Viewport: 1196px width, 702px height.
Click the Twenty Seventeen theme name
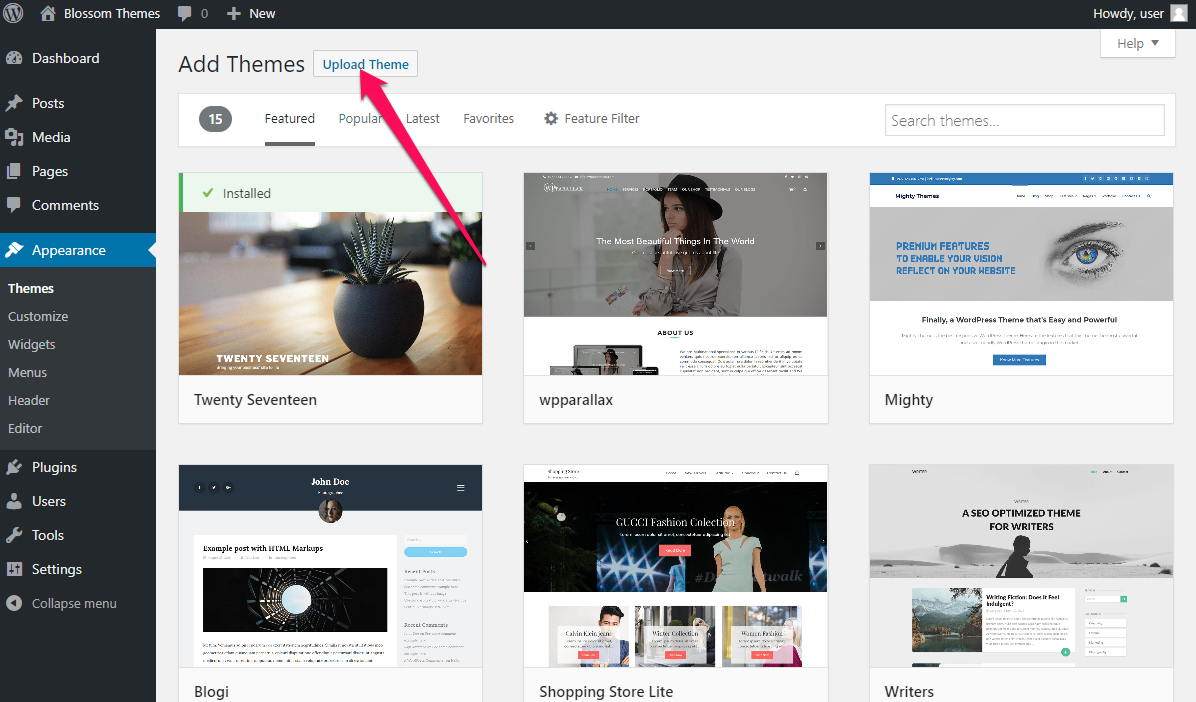click(x=256, y=400)
